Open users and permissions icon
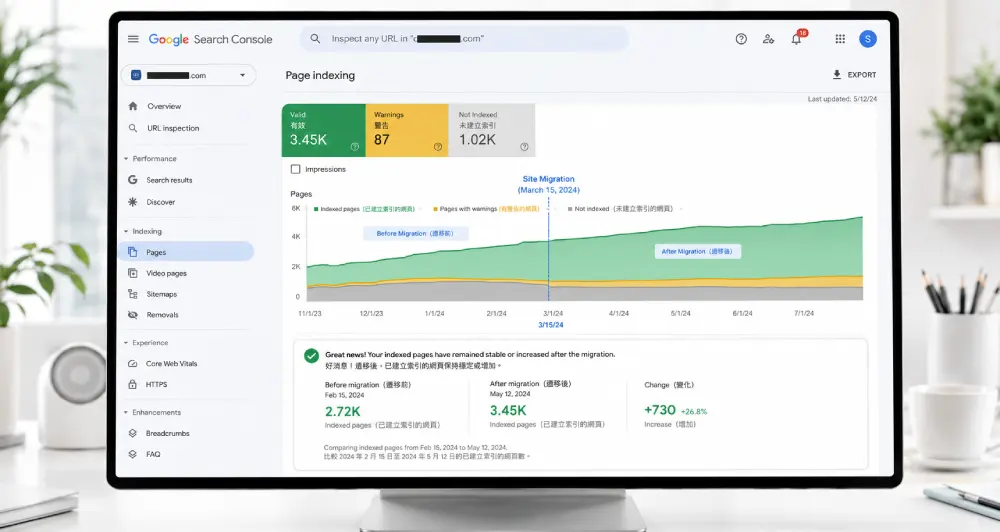Image resolution: width=1000 pixels, height=532 pixels. click(x=768, y=39)
